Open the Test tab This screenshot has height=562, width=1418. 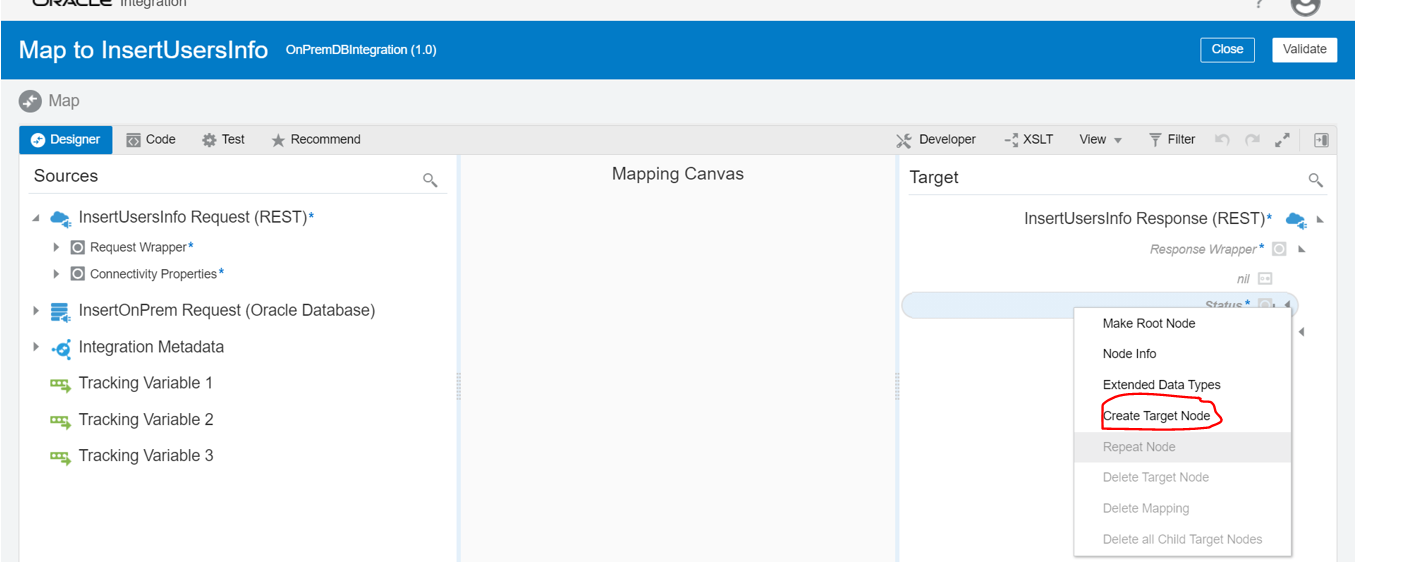tap(223, 140)
